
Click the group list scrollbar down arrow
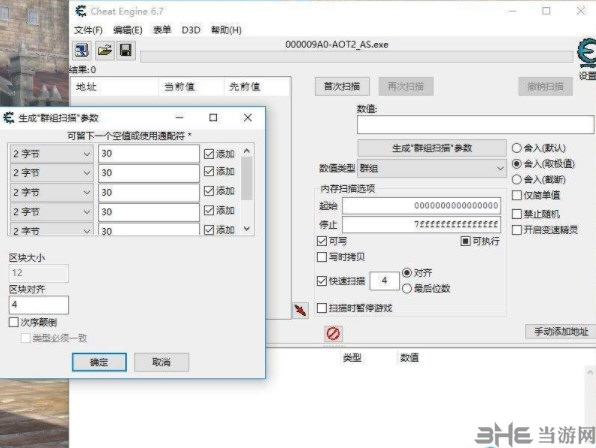click(247, 229)
